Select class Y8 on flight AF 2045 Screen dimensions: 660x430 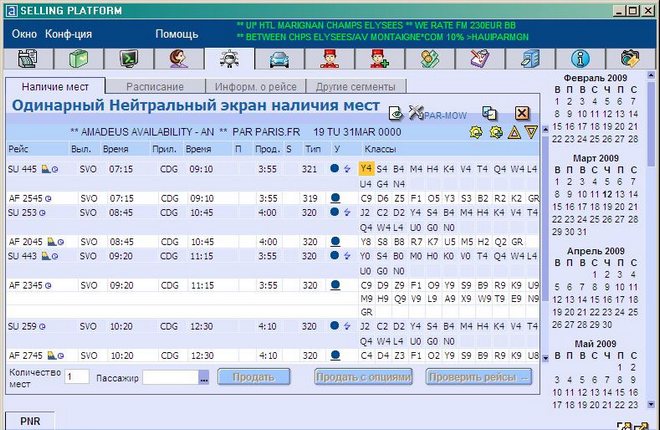366,242
